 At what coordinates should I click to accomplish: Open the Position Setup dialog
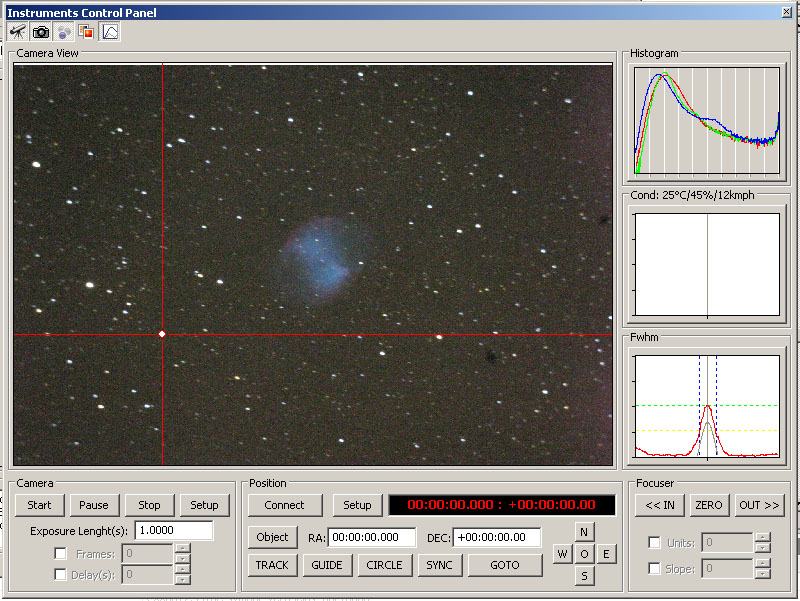pos(357,505)
